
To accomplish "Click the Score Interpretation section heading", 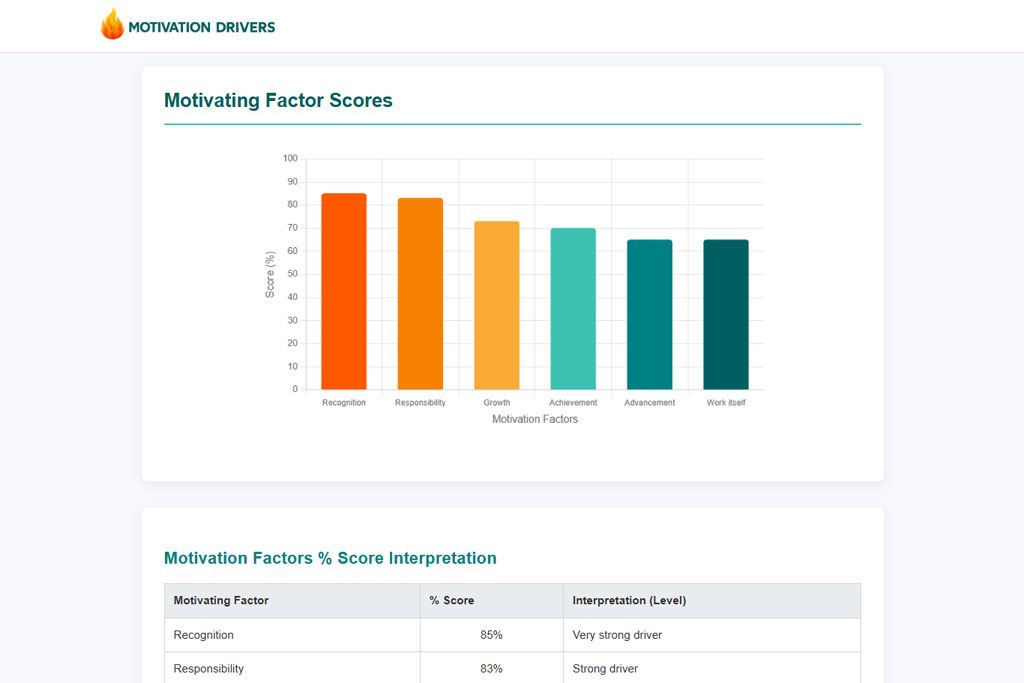I will point(330,558).
